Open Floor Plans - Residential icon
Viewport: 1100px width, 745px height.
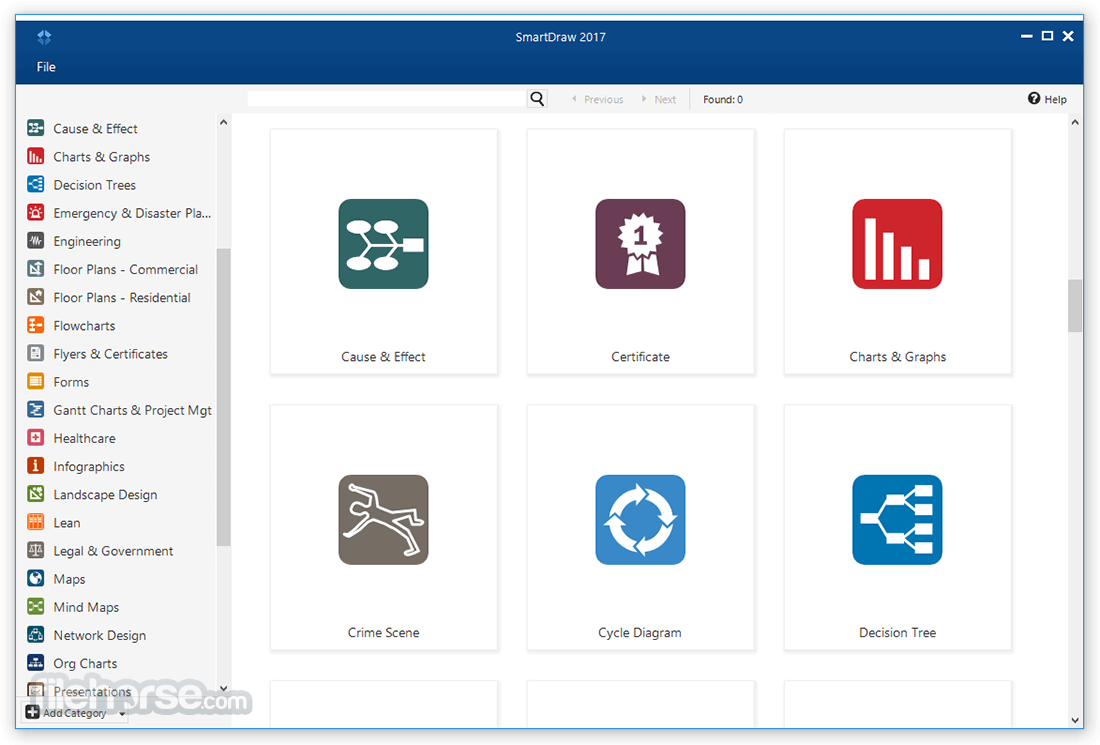coord(36,296)
